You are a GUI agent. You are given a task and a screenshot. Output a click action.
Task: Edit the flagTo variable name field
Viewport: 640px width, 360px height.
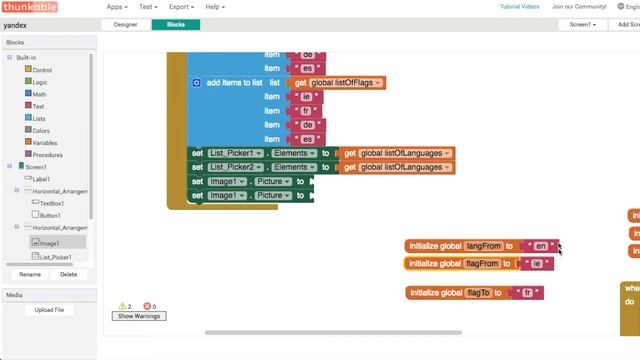(x=478, y=293)
